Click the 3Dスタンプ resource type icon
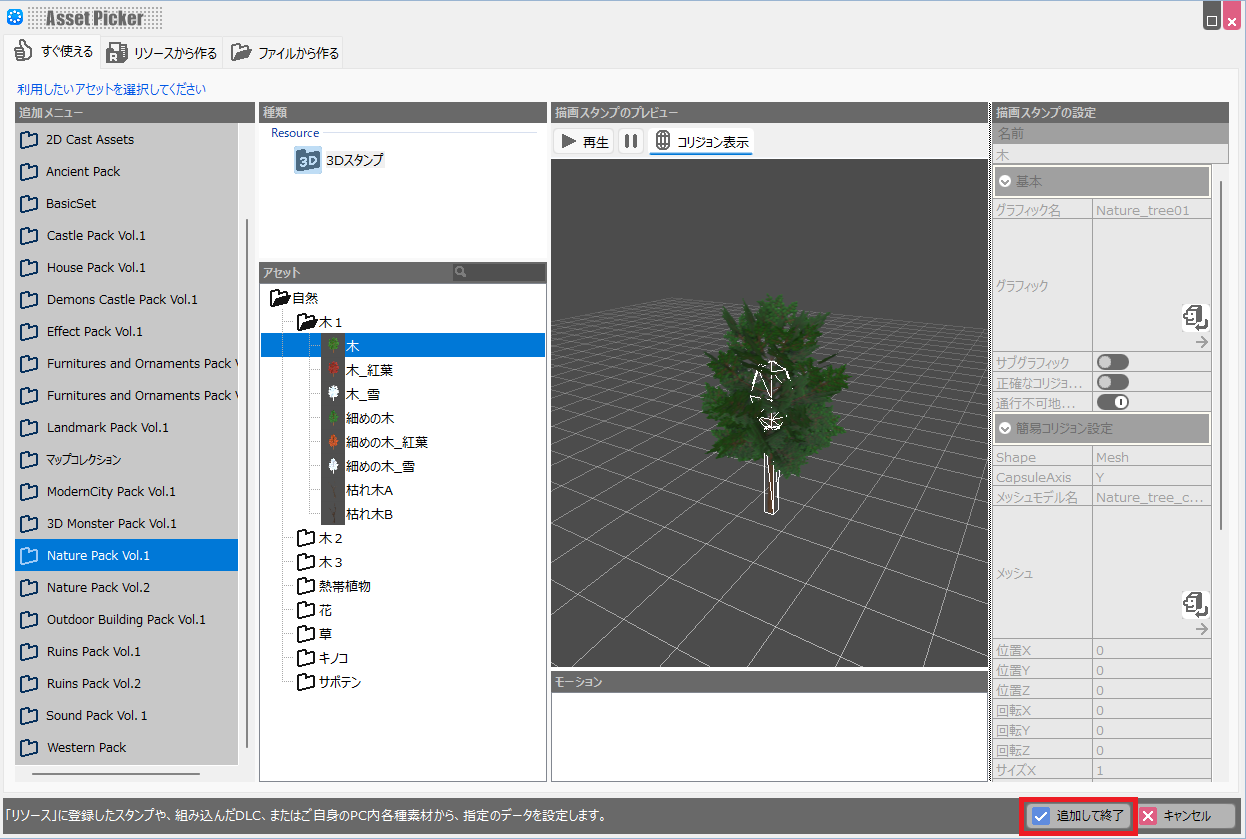 click(x=307, y=160)
